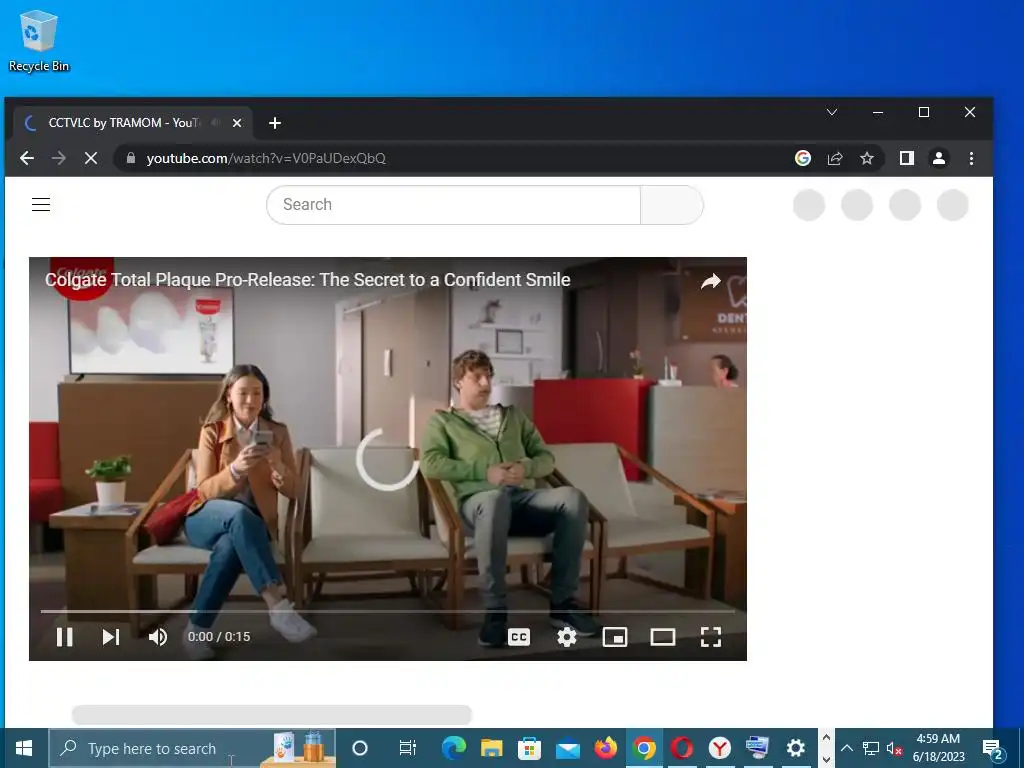Toggle closed captions (CC) on the video
This screenshot has width=1024, height=768.
(x=519, y=637)
